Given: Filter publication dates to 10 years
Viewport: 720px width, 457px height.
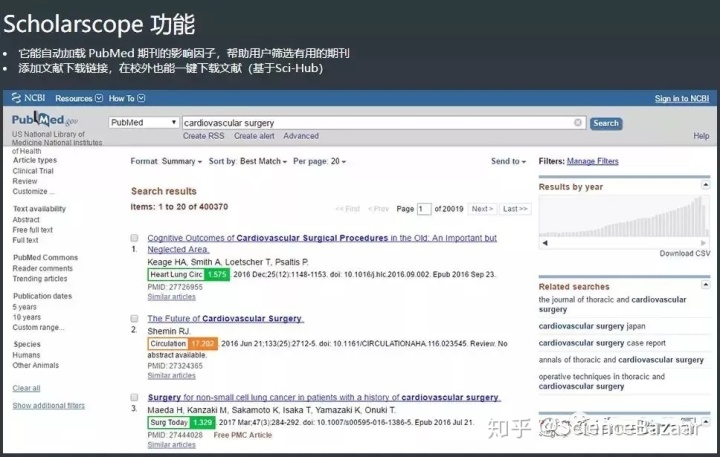Looking at the screenshot, I should 27,317.
